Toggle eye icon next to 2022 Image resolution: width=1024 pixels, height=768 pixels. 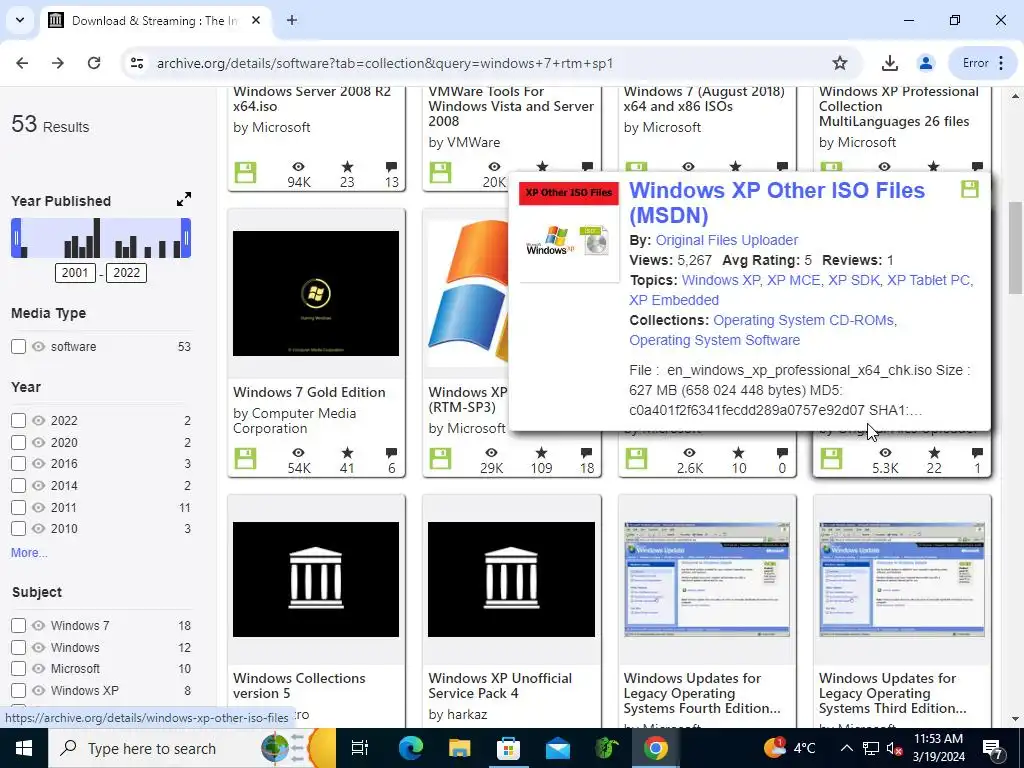point(39,421)
